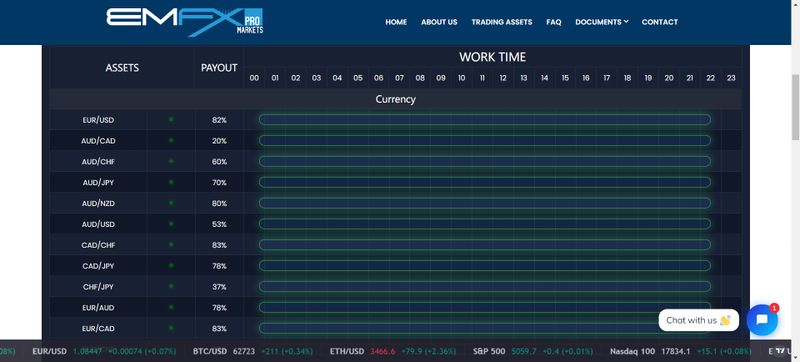This screenshot has height=362, width=800.
Task: Open the CONTACT page
Action: (x=660, y=22)
